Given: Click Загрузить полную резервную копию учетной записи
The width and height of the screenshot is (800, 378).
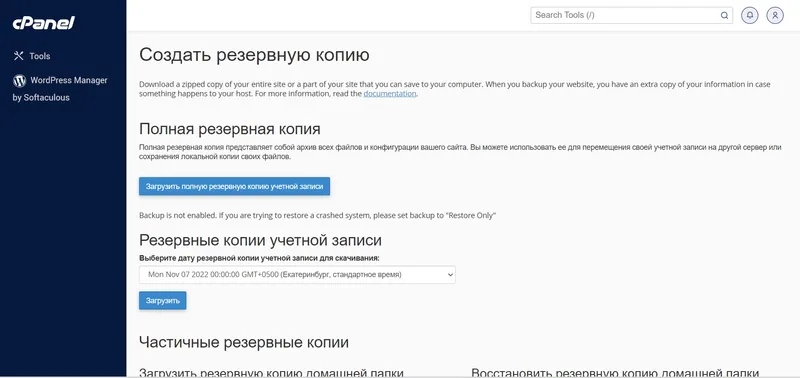Looking at the screenshot, I should [235, 186].
